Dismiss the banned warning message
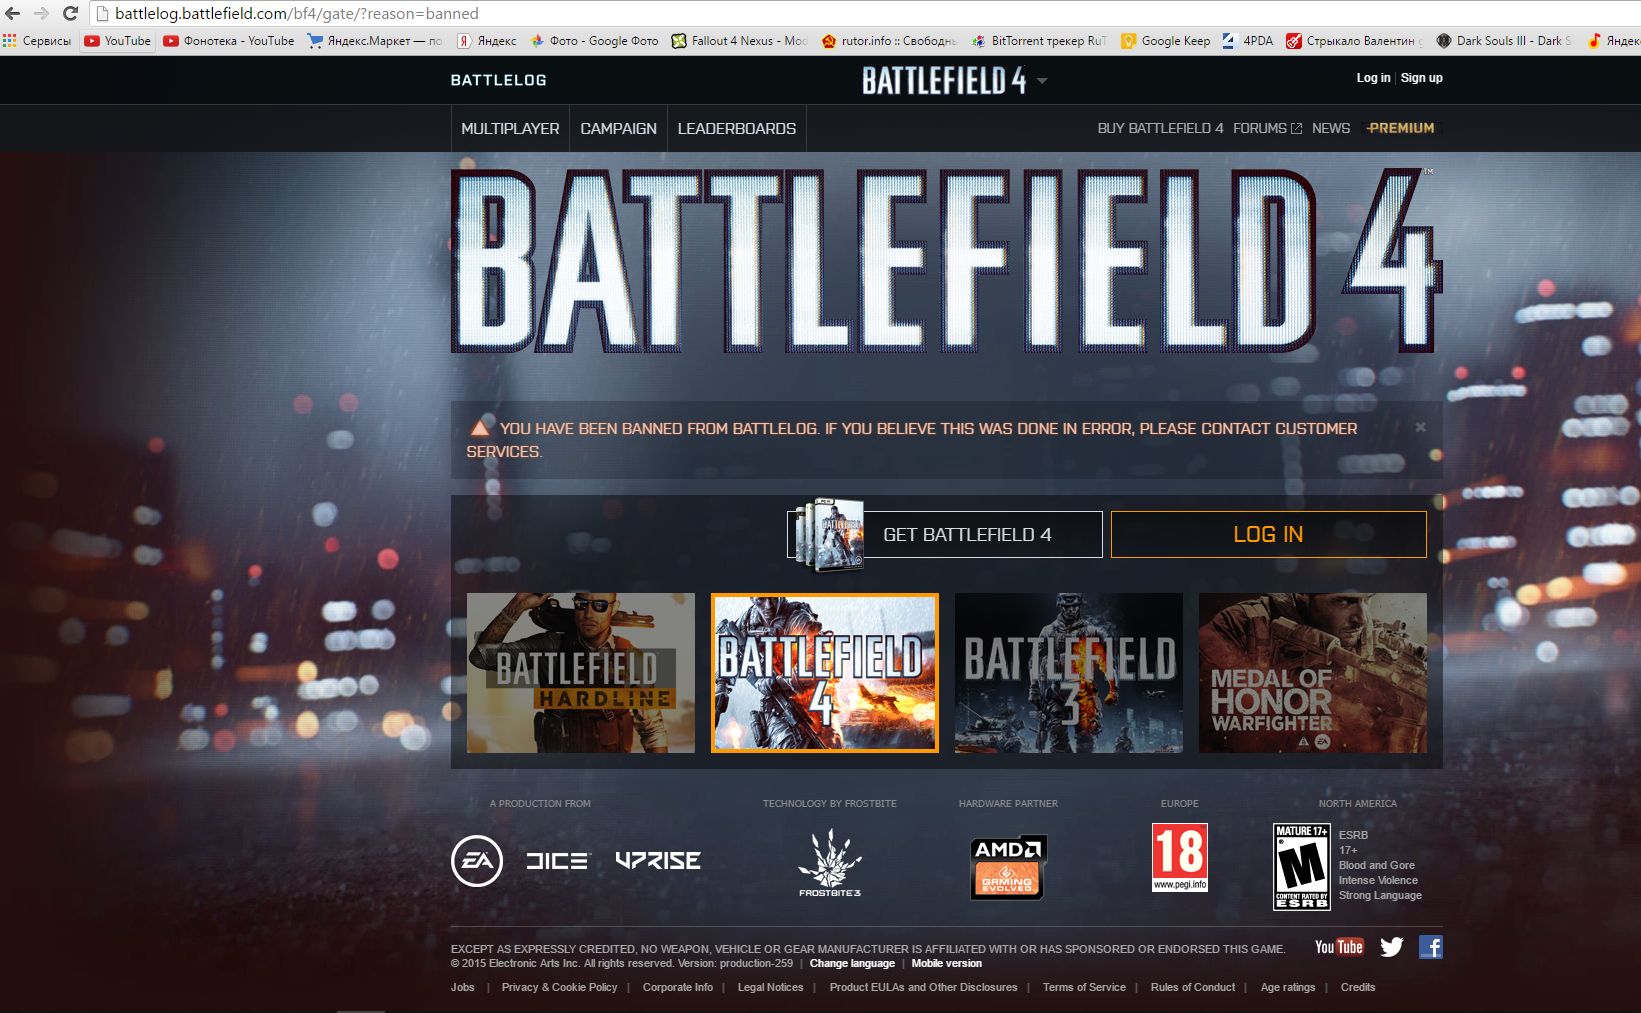The image size is (1641, 1013). 1420,427
